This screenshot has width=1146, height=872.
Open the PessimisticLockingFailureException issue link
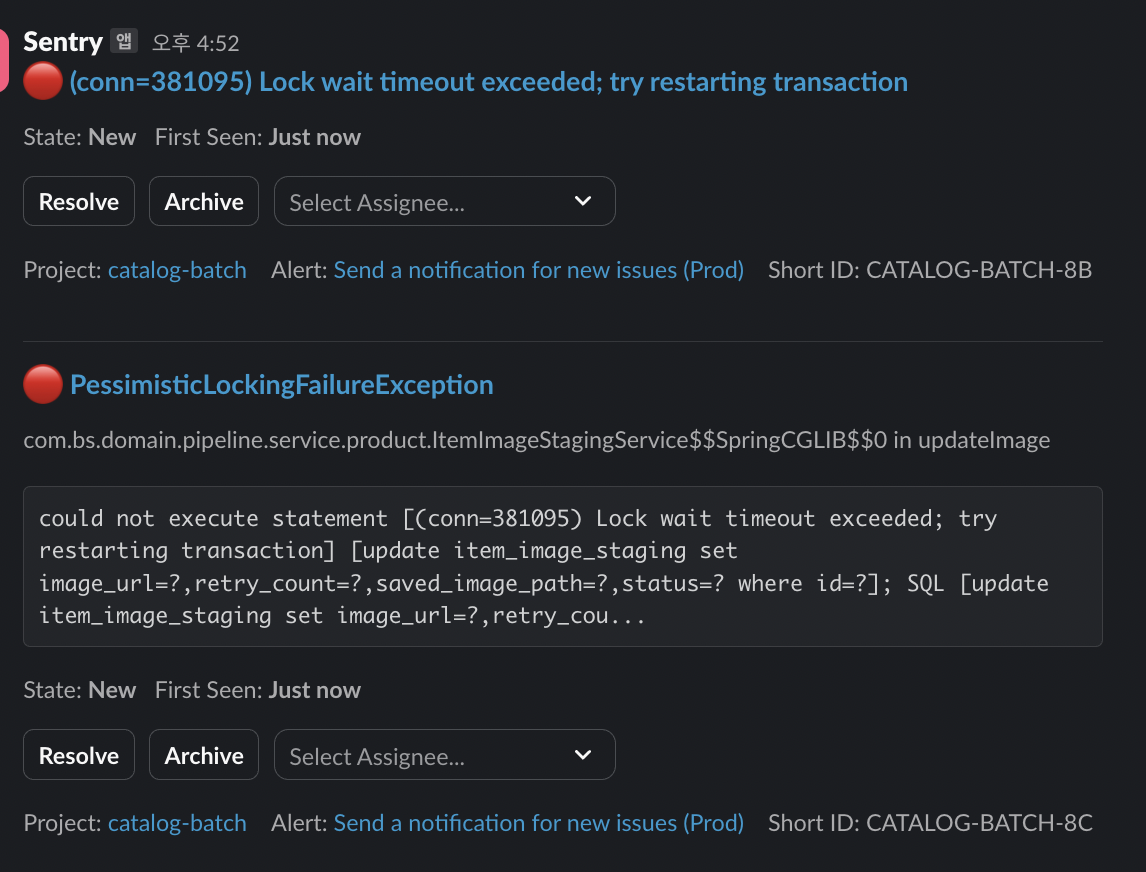coord(281,385)
